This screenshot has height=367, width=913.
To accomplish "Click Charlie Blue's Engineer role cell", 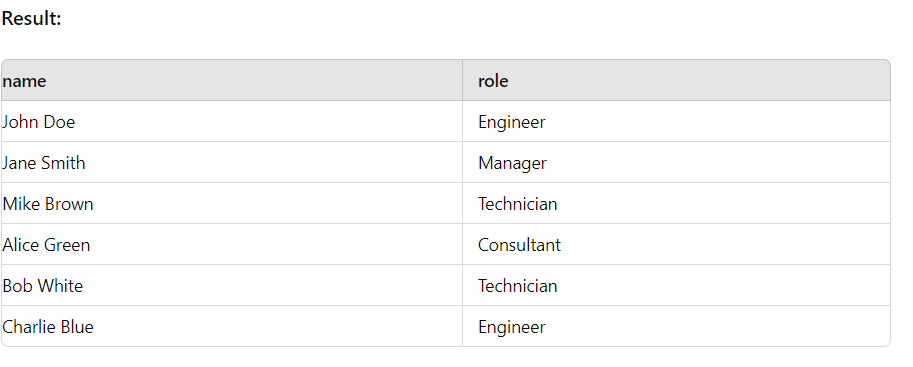I will [676, 326].
